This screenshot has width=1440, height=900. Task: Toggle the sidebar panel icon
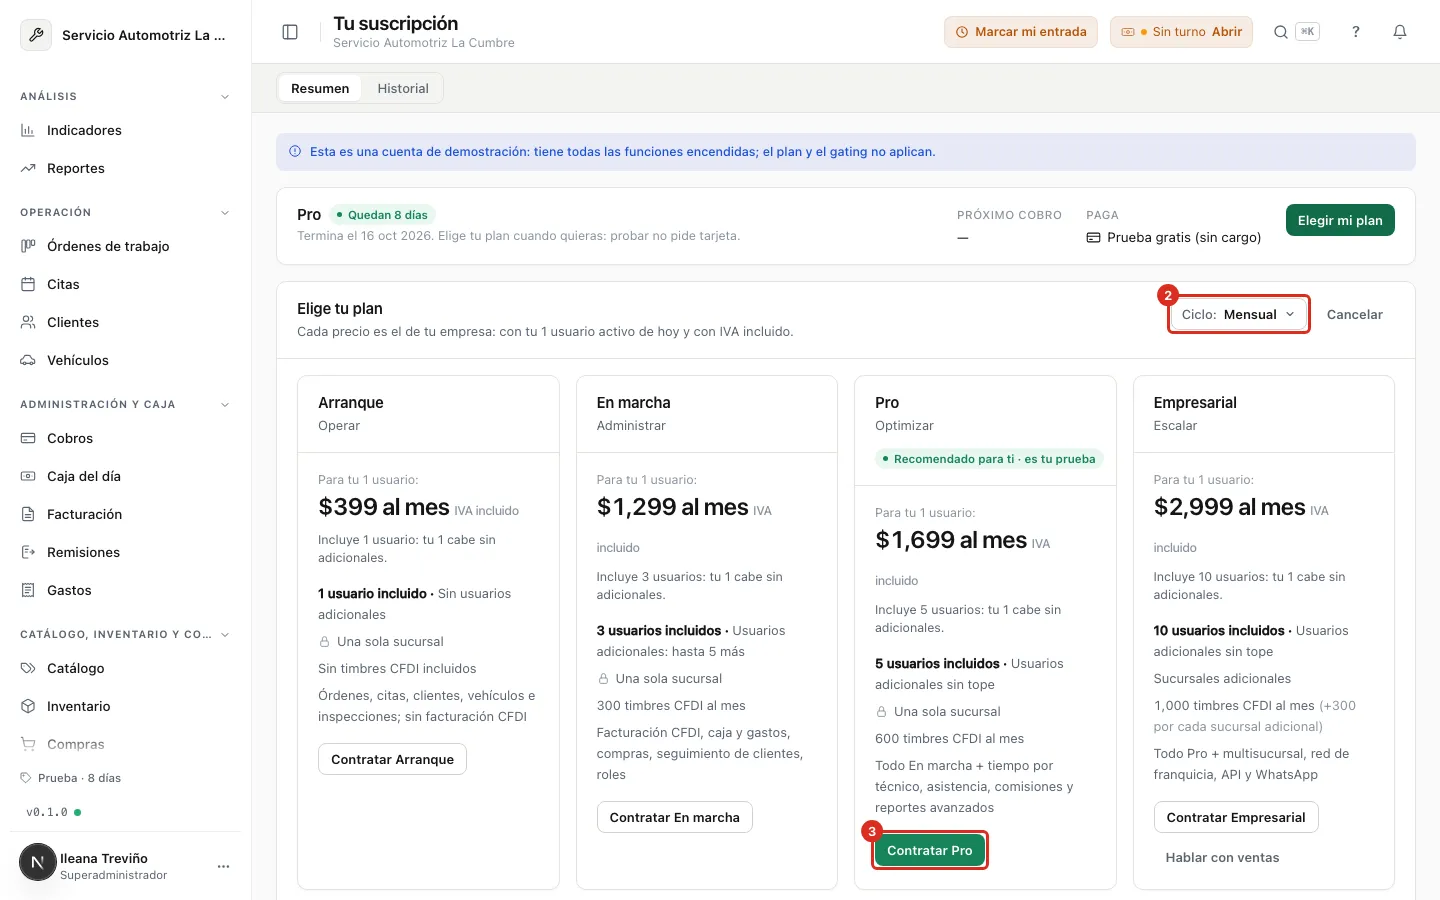coord(290,32)
